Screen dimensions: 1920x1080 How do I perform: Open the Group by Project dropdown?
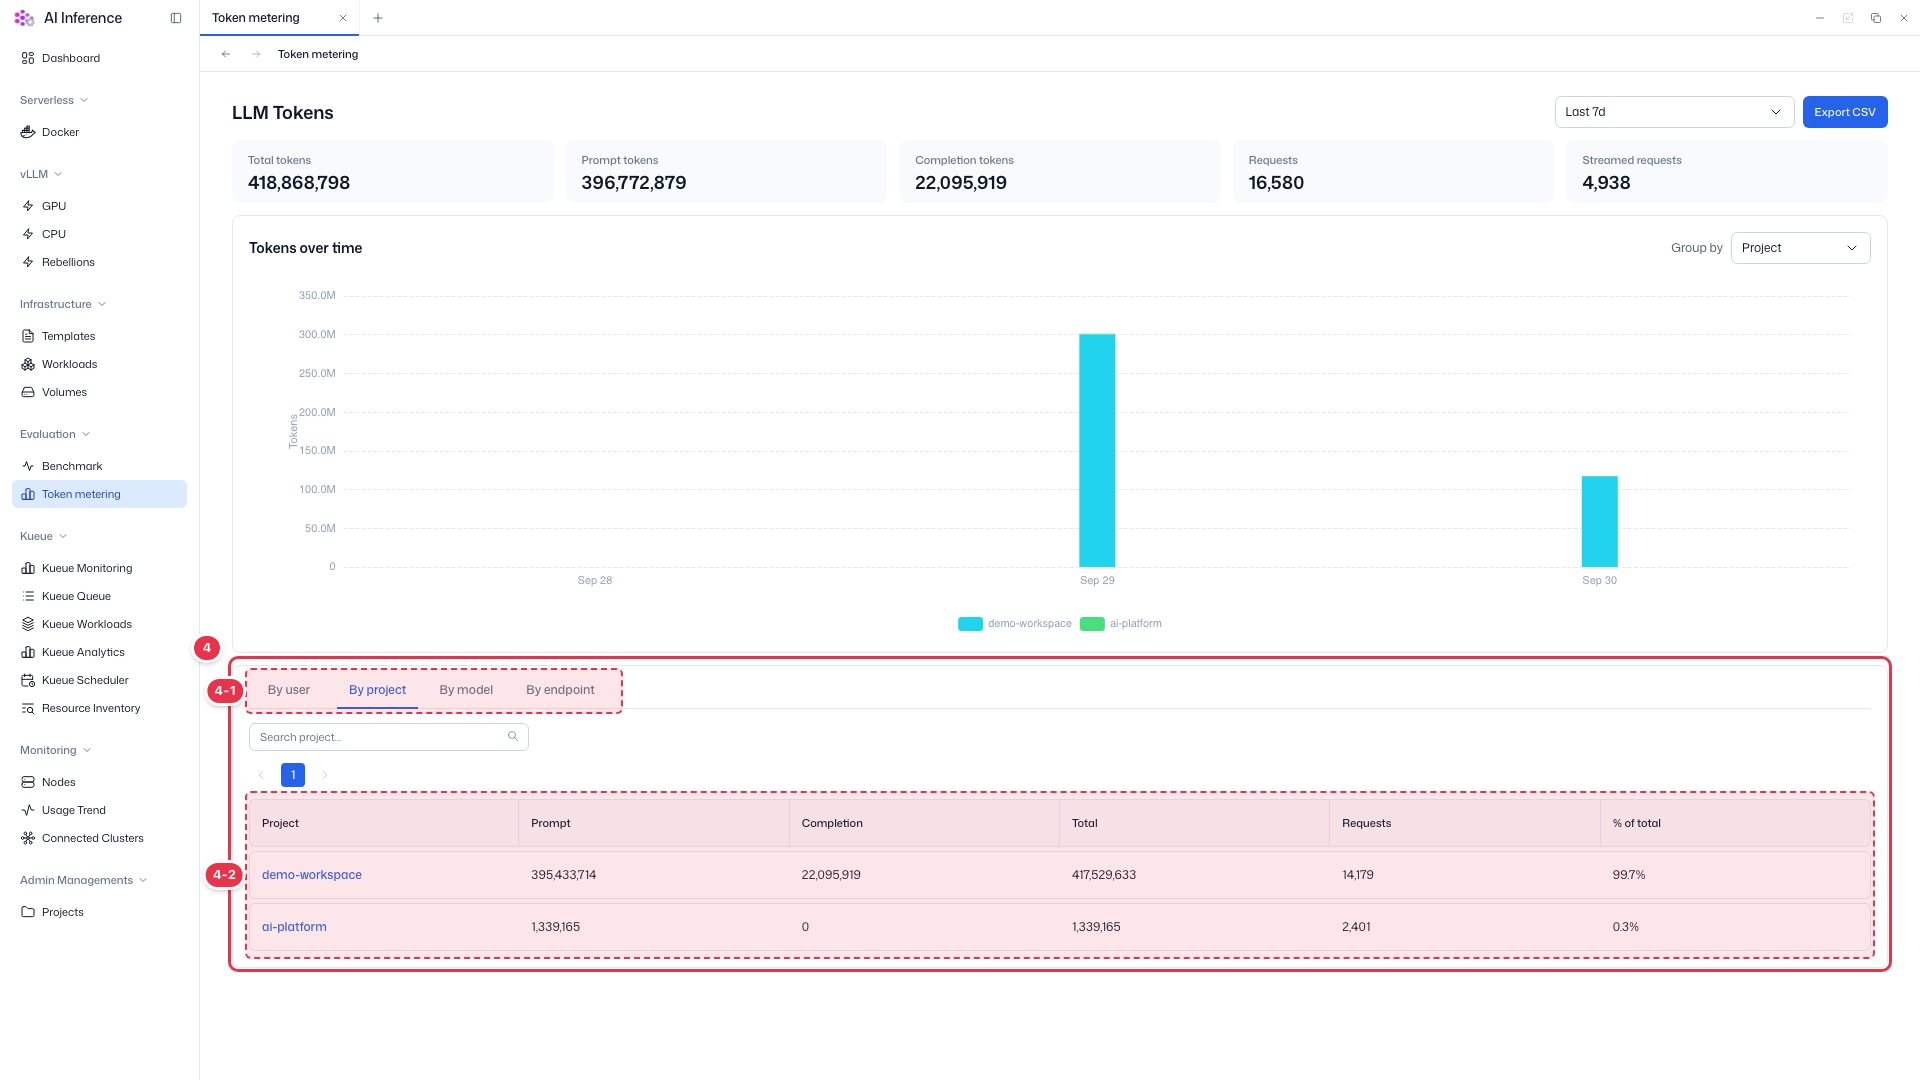click(x=1800, y=248)
